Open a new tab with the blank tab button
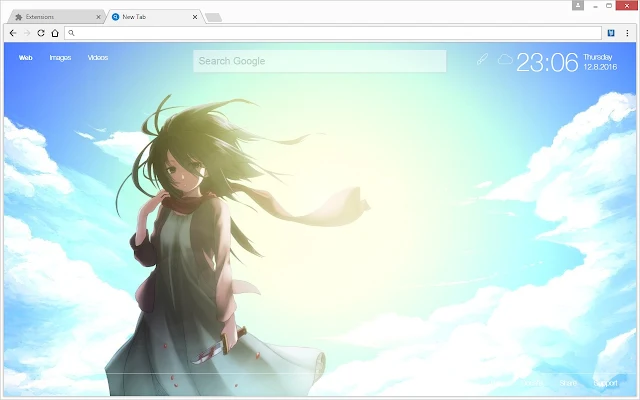 pyautogui.click(x=213, y=18)
